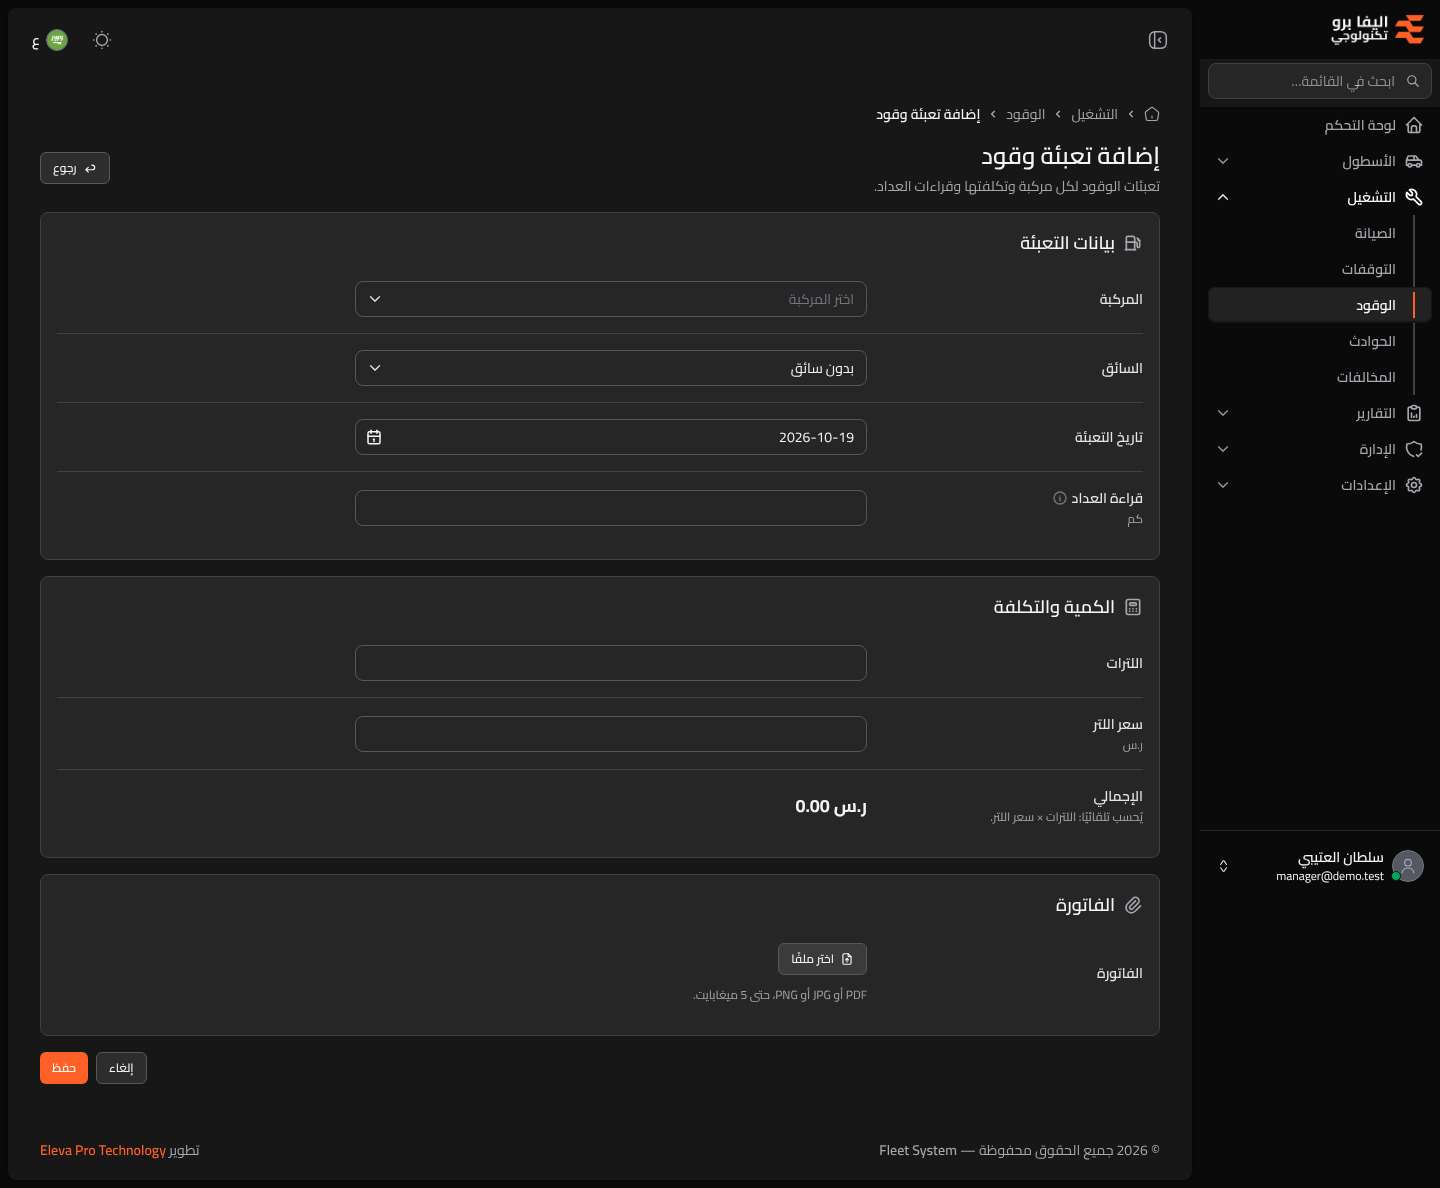This screenshot has height=1188, width=1440.
Task: Focus the قراءة العداد input field
Action: tap(611, 508)
